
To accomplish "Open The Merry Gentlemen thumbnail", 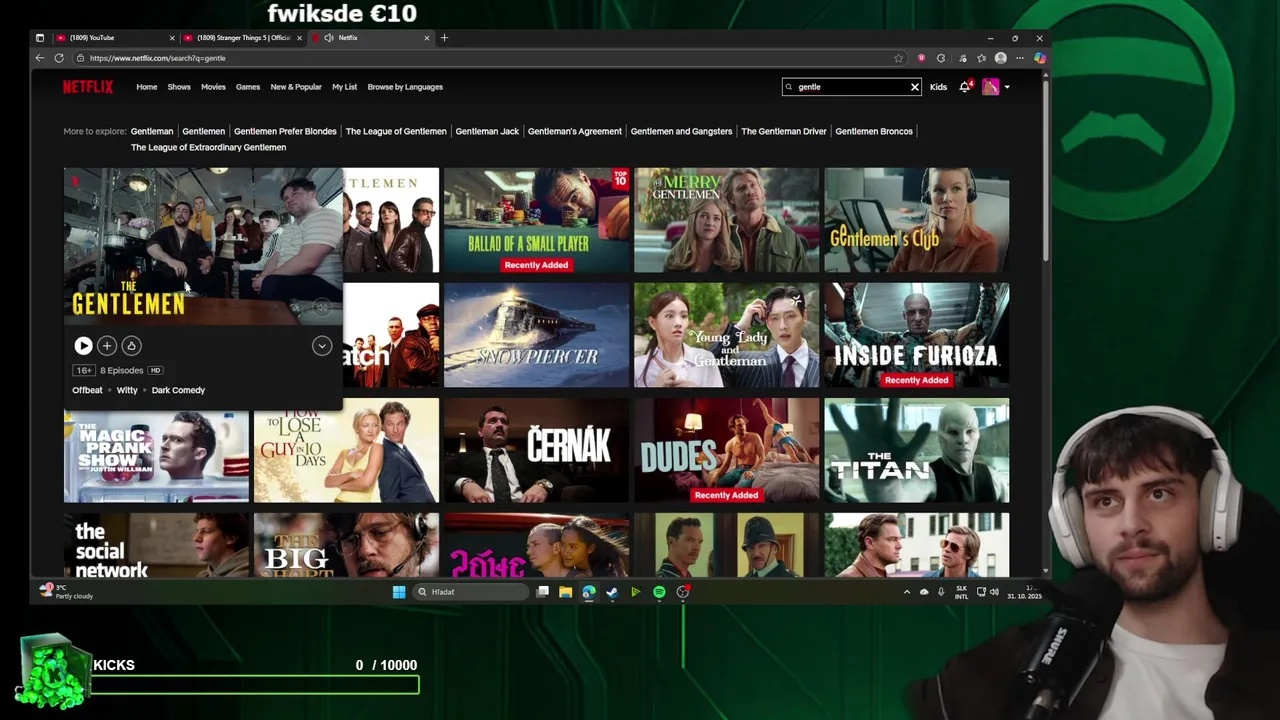I will point(726,220).
